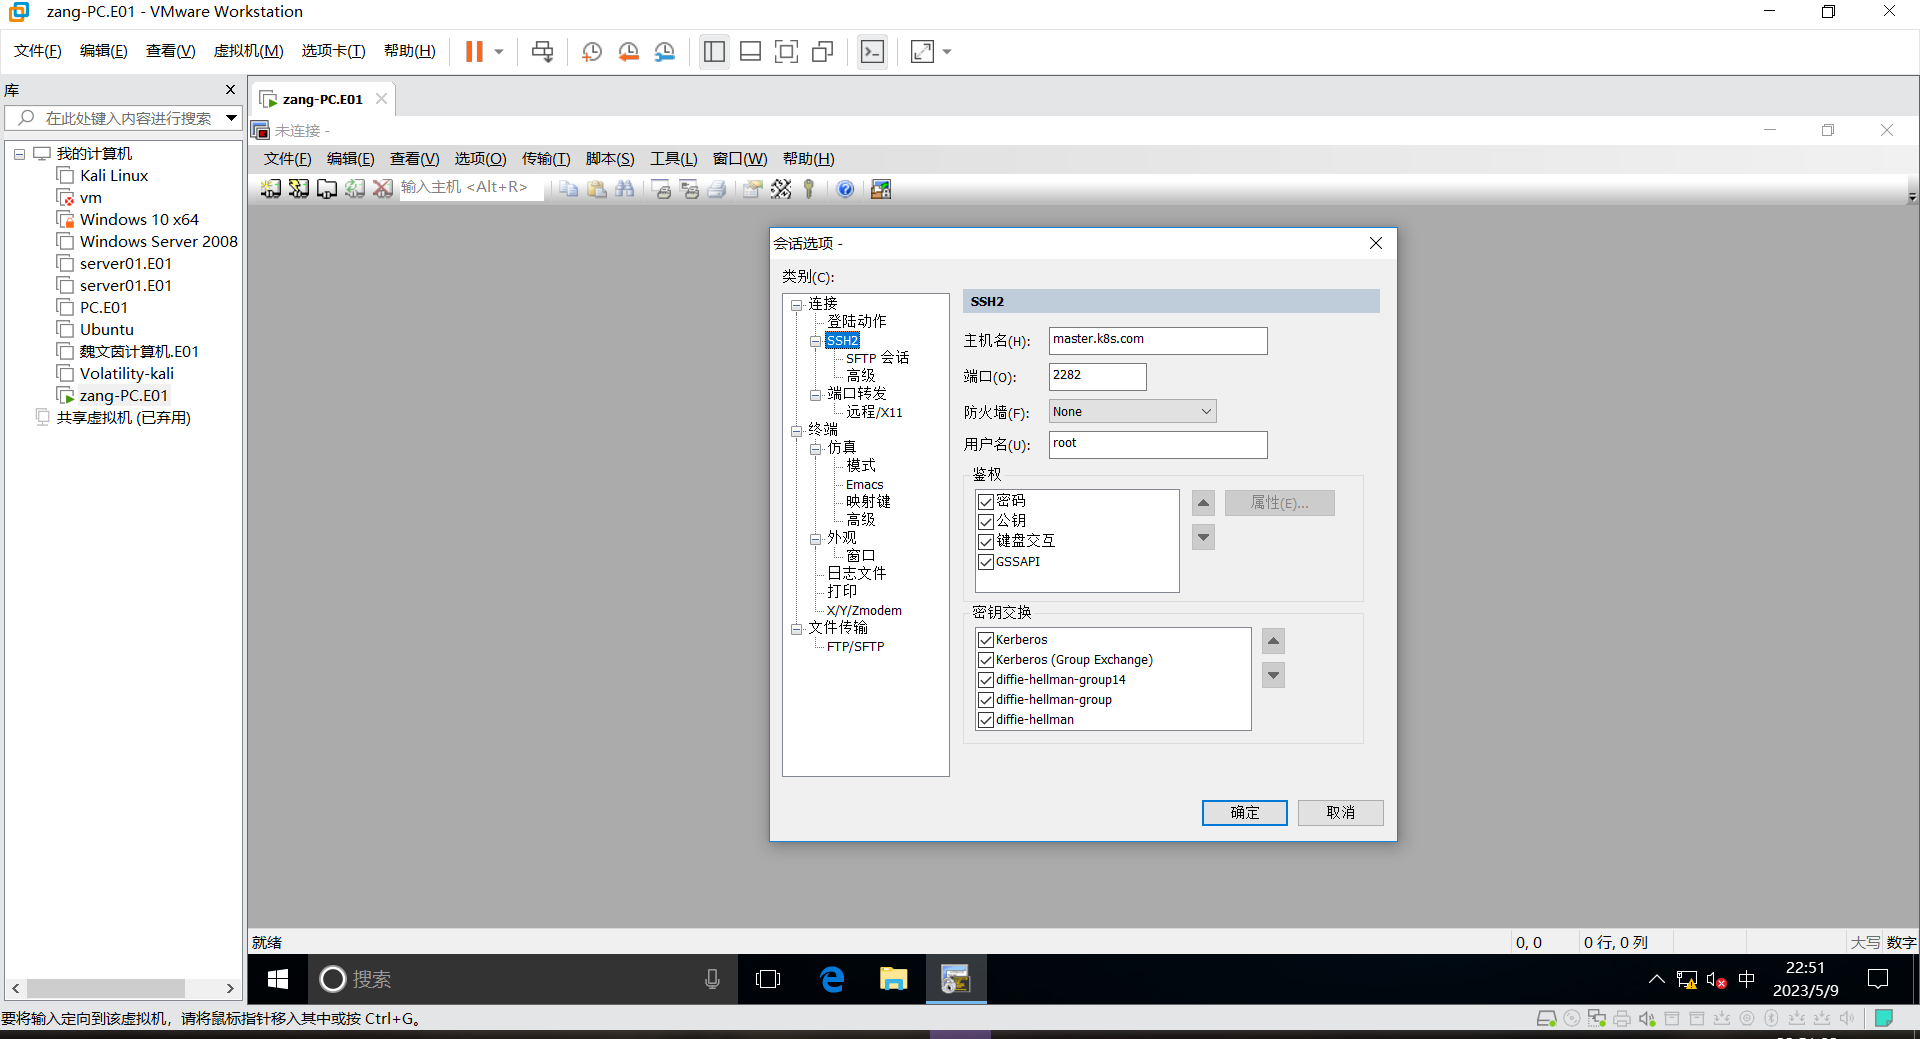Uncheck the diffie-hellman-group checkbox
Screen dimensions: 1920x1039
click(x=986, y=700)
